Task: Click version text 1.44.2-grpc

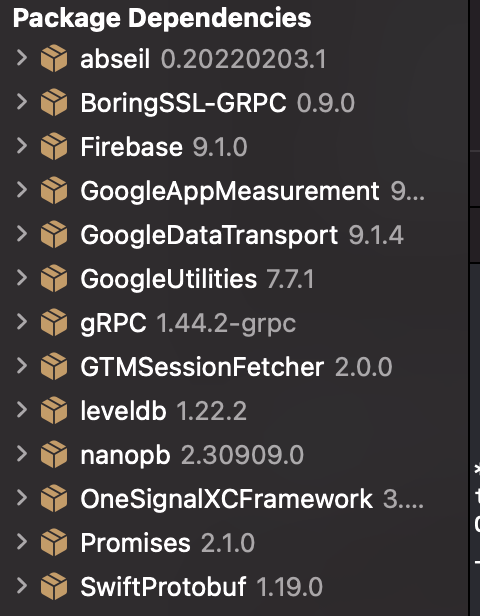Action: pos(226,324)
